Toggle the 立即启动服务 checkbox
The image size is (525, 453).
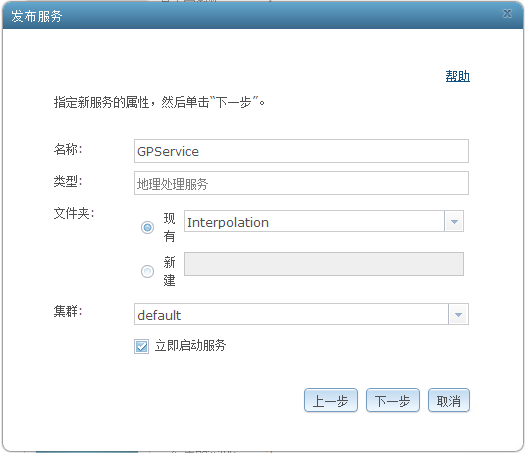tap(141, 346)
